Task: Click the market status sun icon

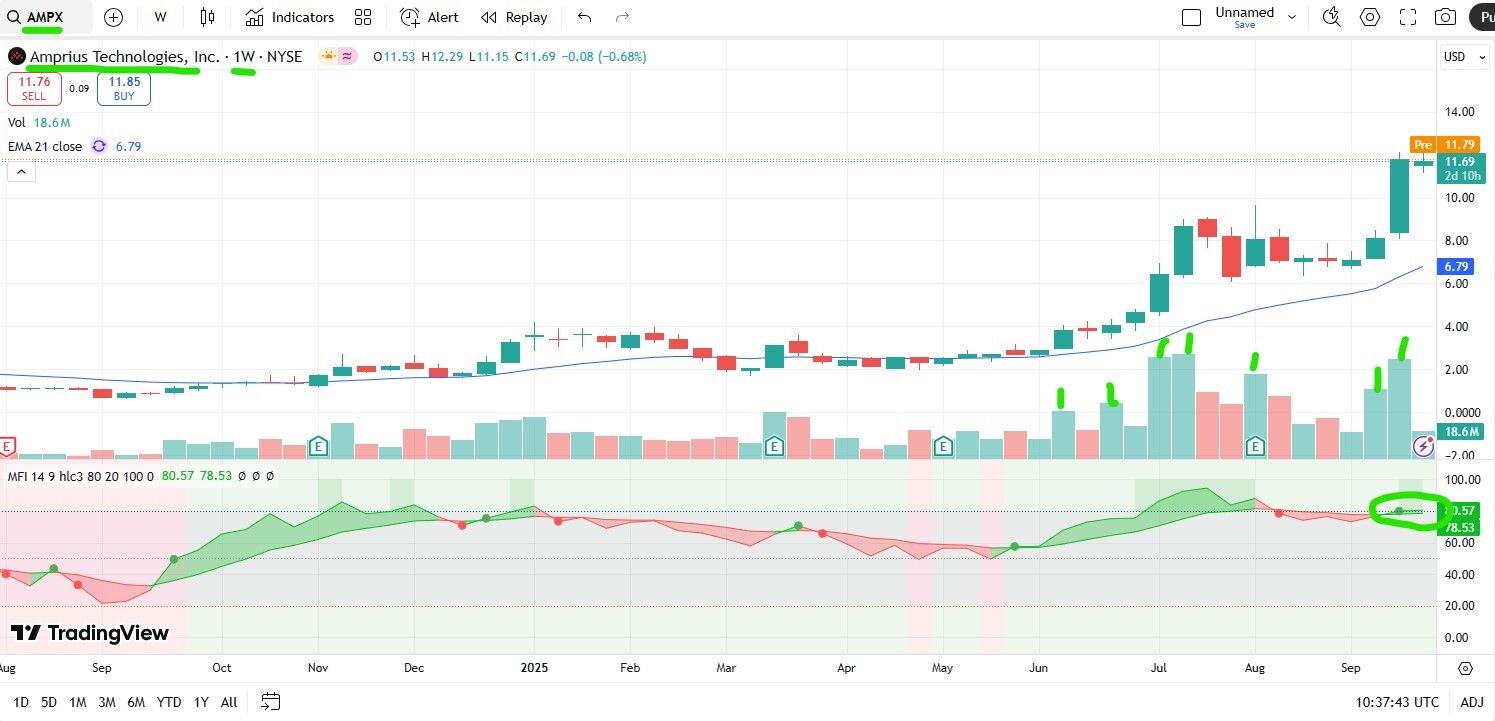Action: [328, 57]
